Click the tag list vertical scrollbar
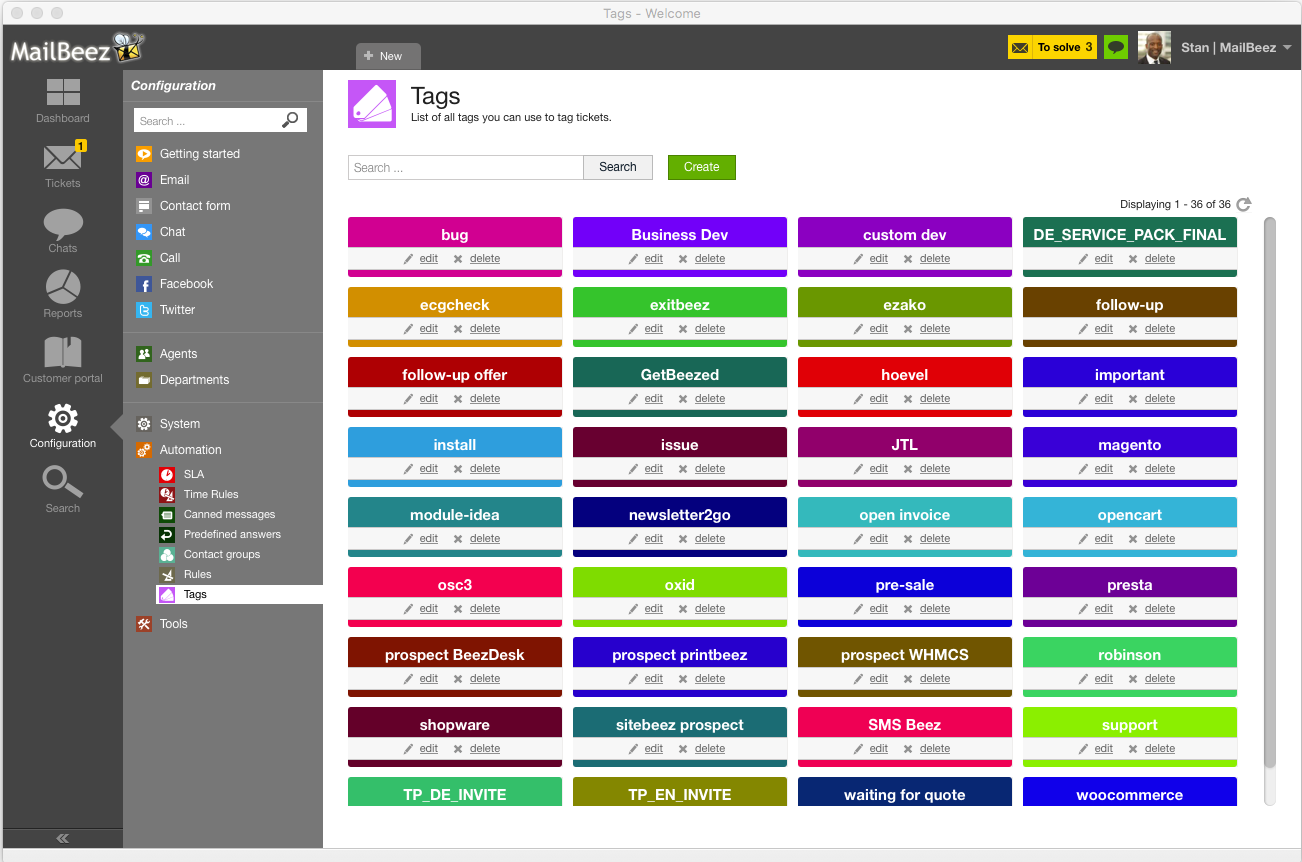The image size is (1302, 862). click(x=1270, y=492)
